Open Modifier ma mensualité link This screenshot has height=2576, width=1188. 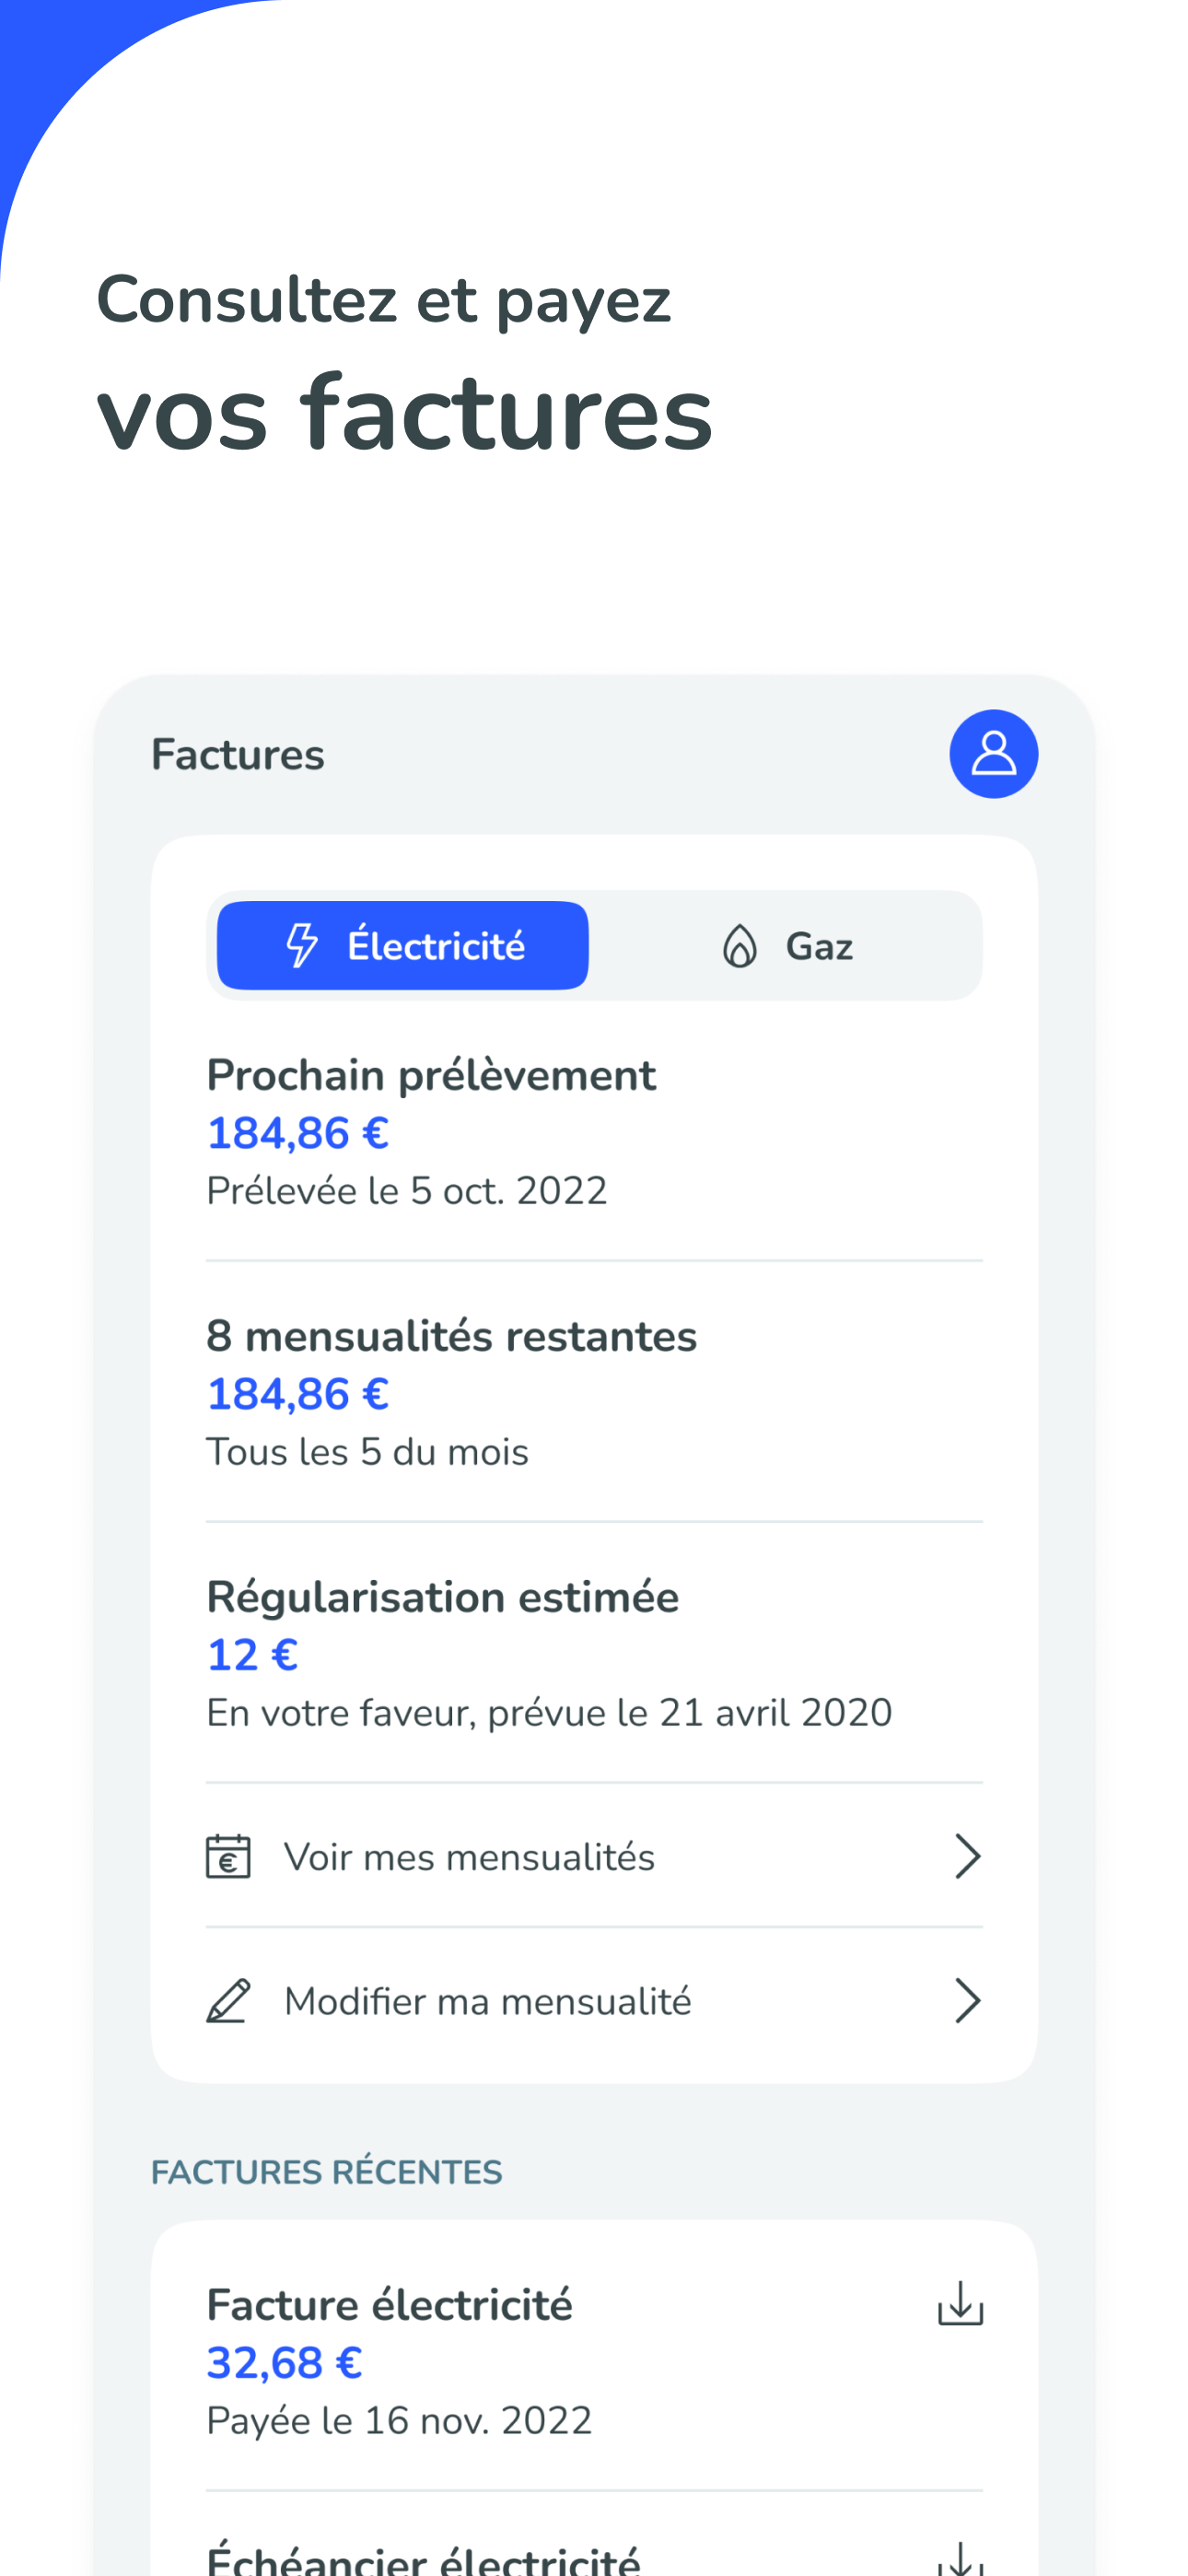pyautogui.click(x=488, y=2001)
